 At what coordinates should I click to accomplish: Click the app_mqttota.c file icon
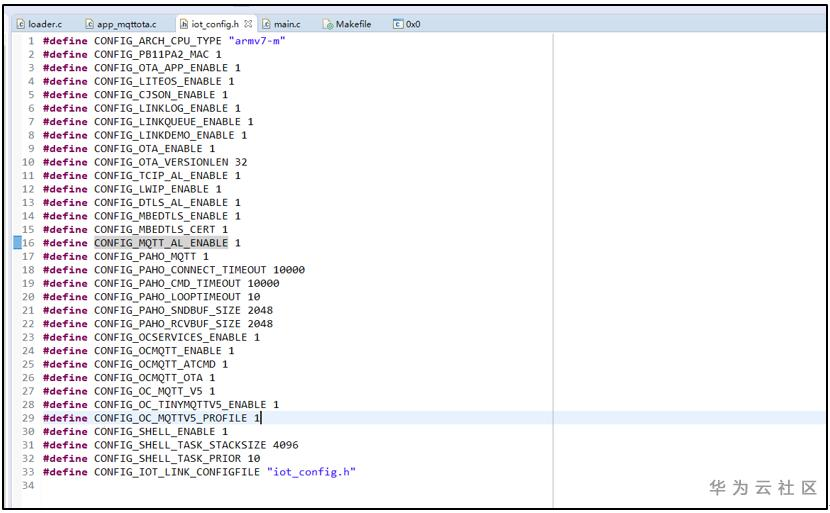89,24
